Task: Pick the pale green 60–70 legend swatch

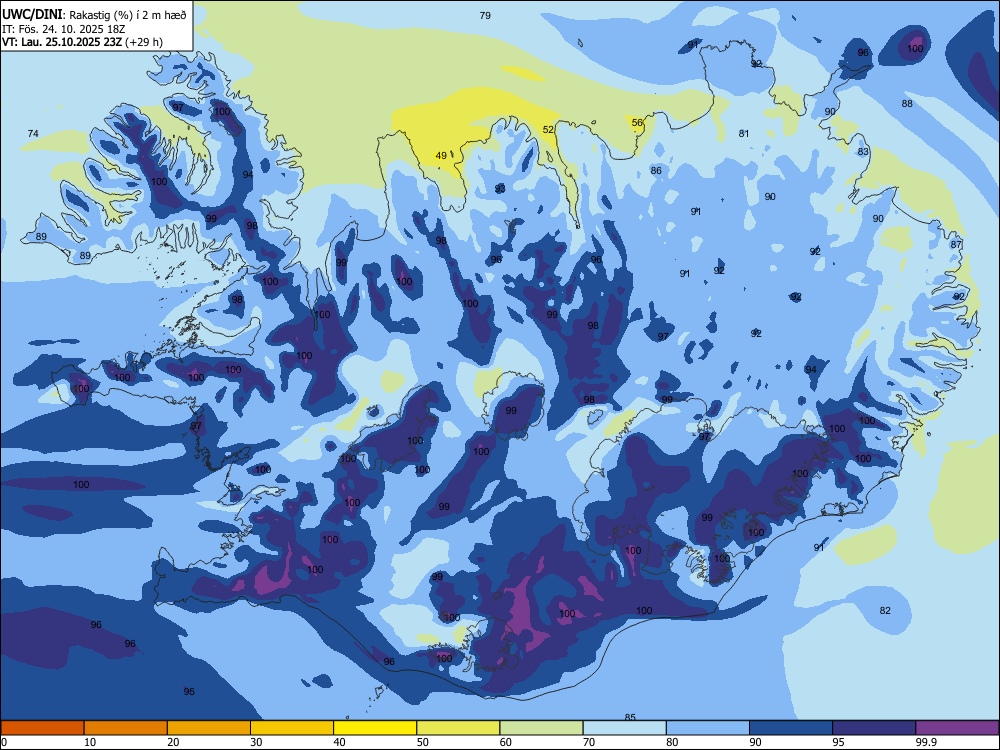Action: tap(541, 728)
